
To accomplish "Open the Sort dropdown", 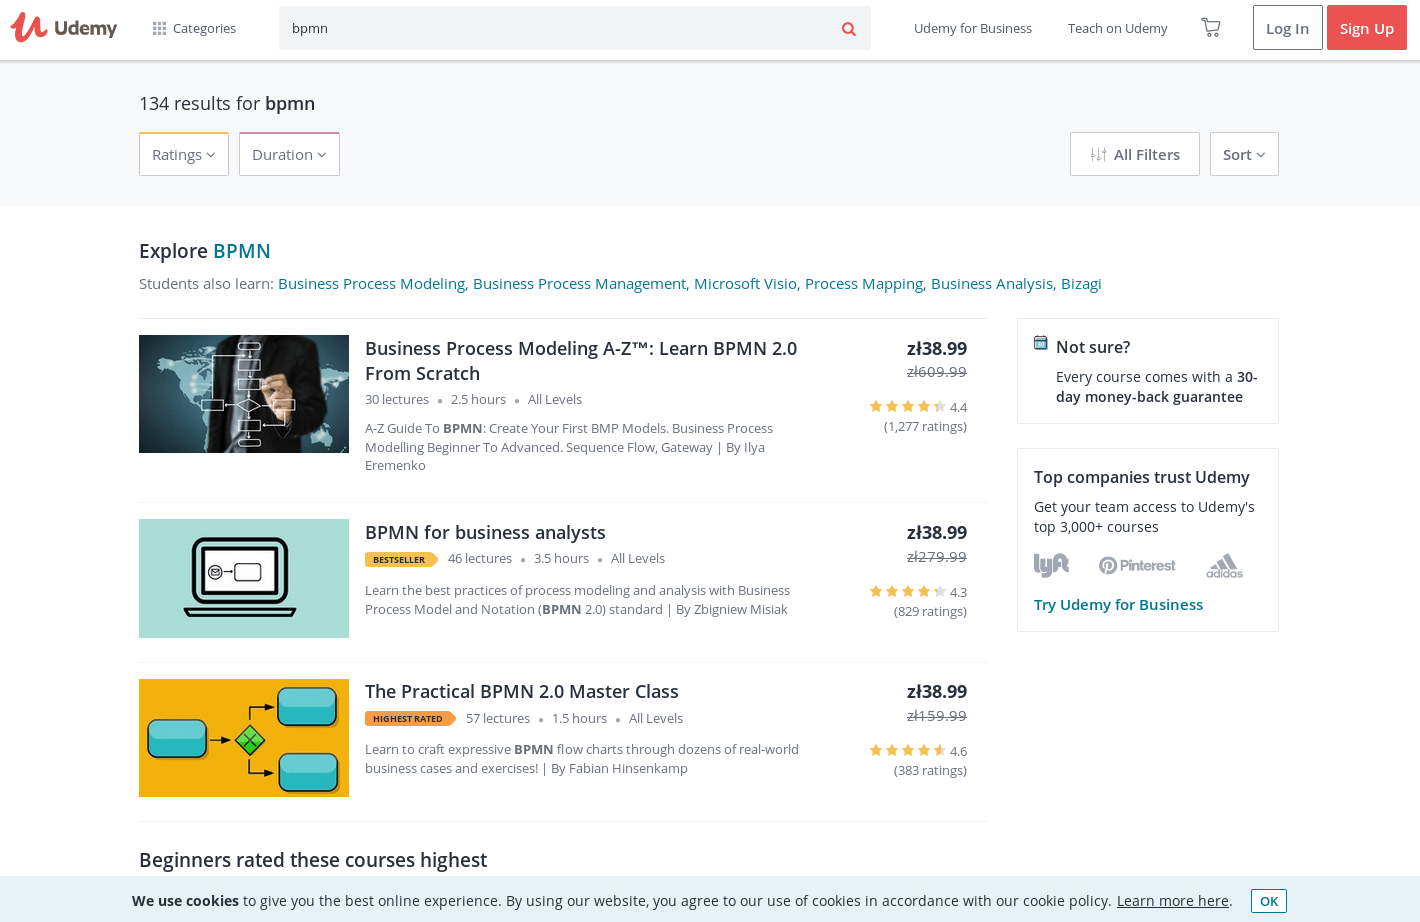I will (1244, 154).
